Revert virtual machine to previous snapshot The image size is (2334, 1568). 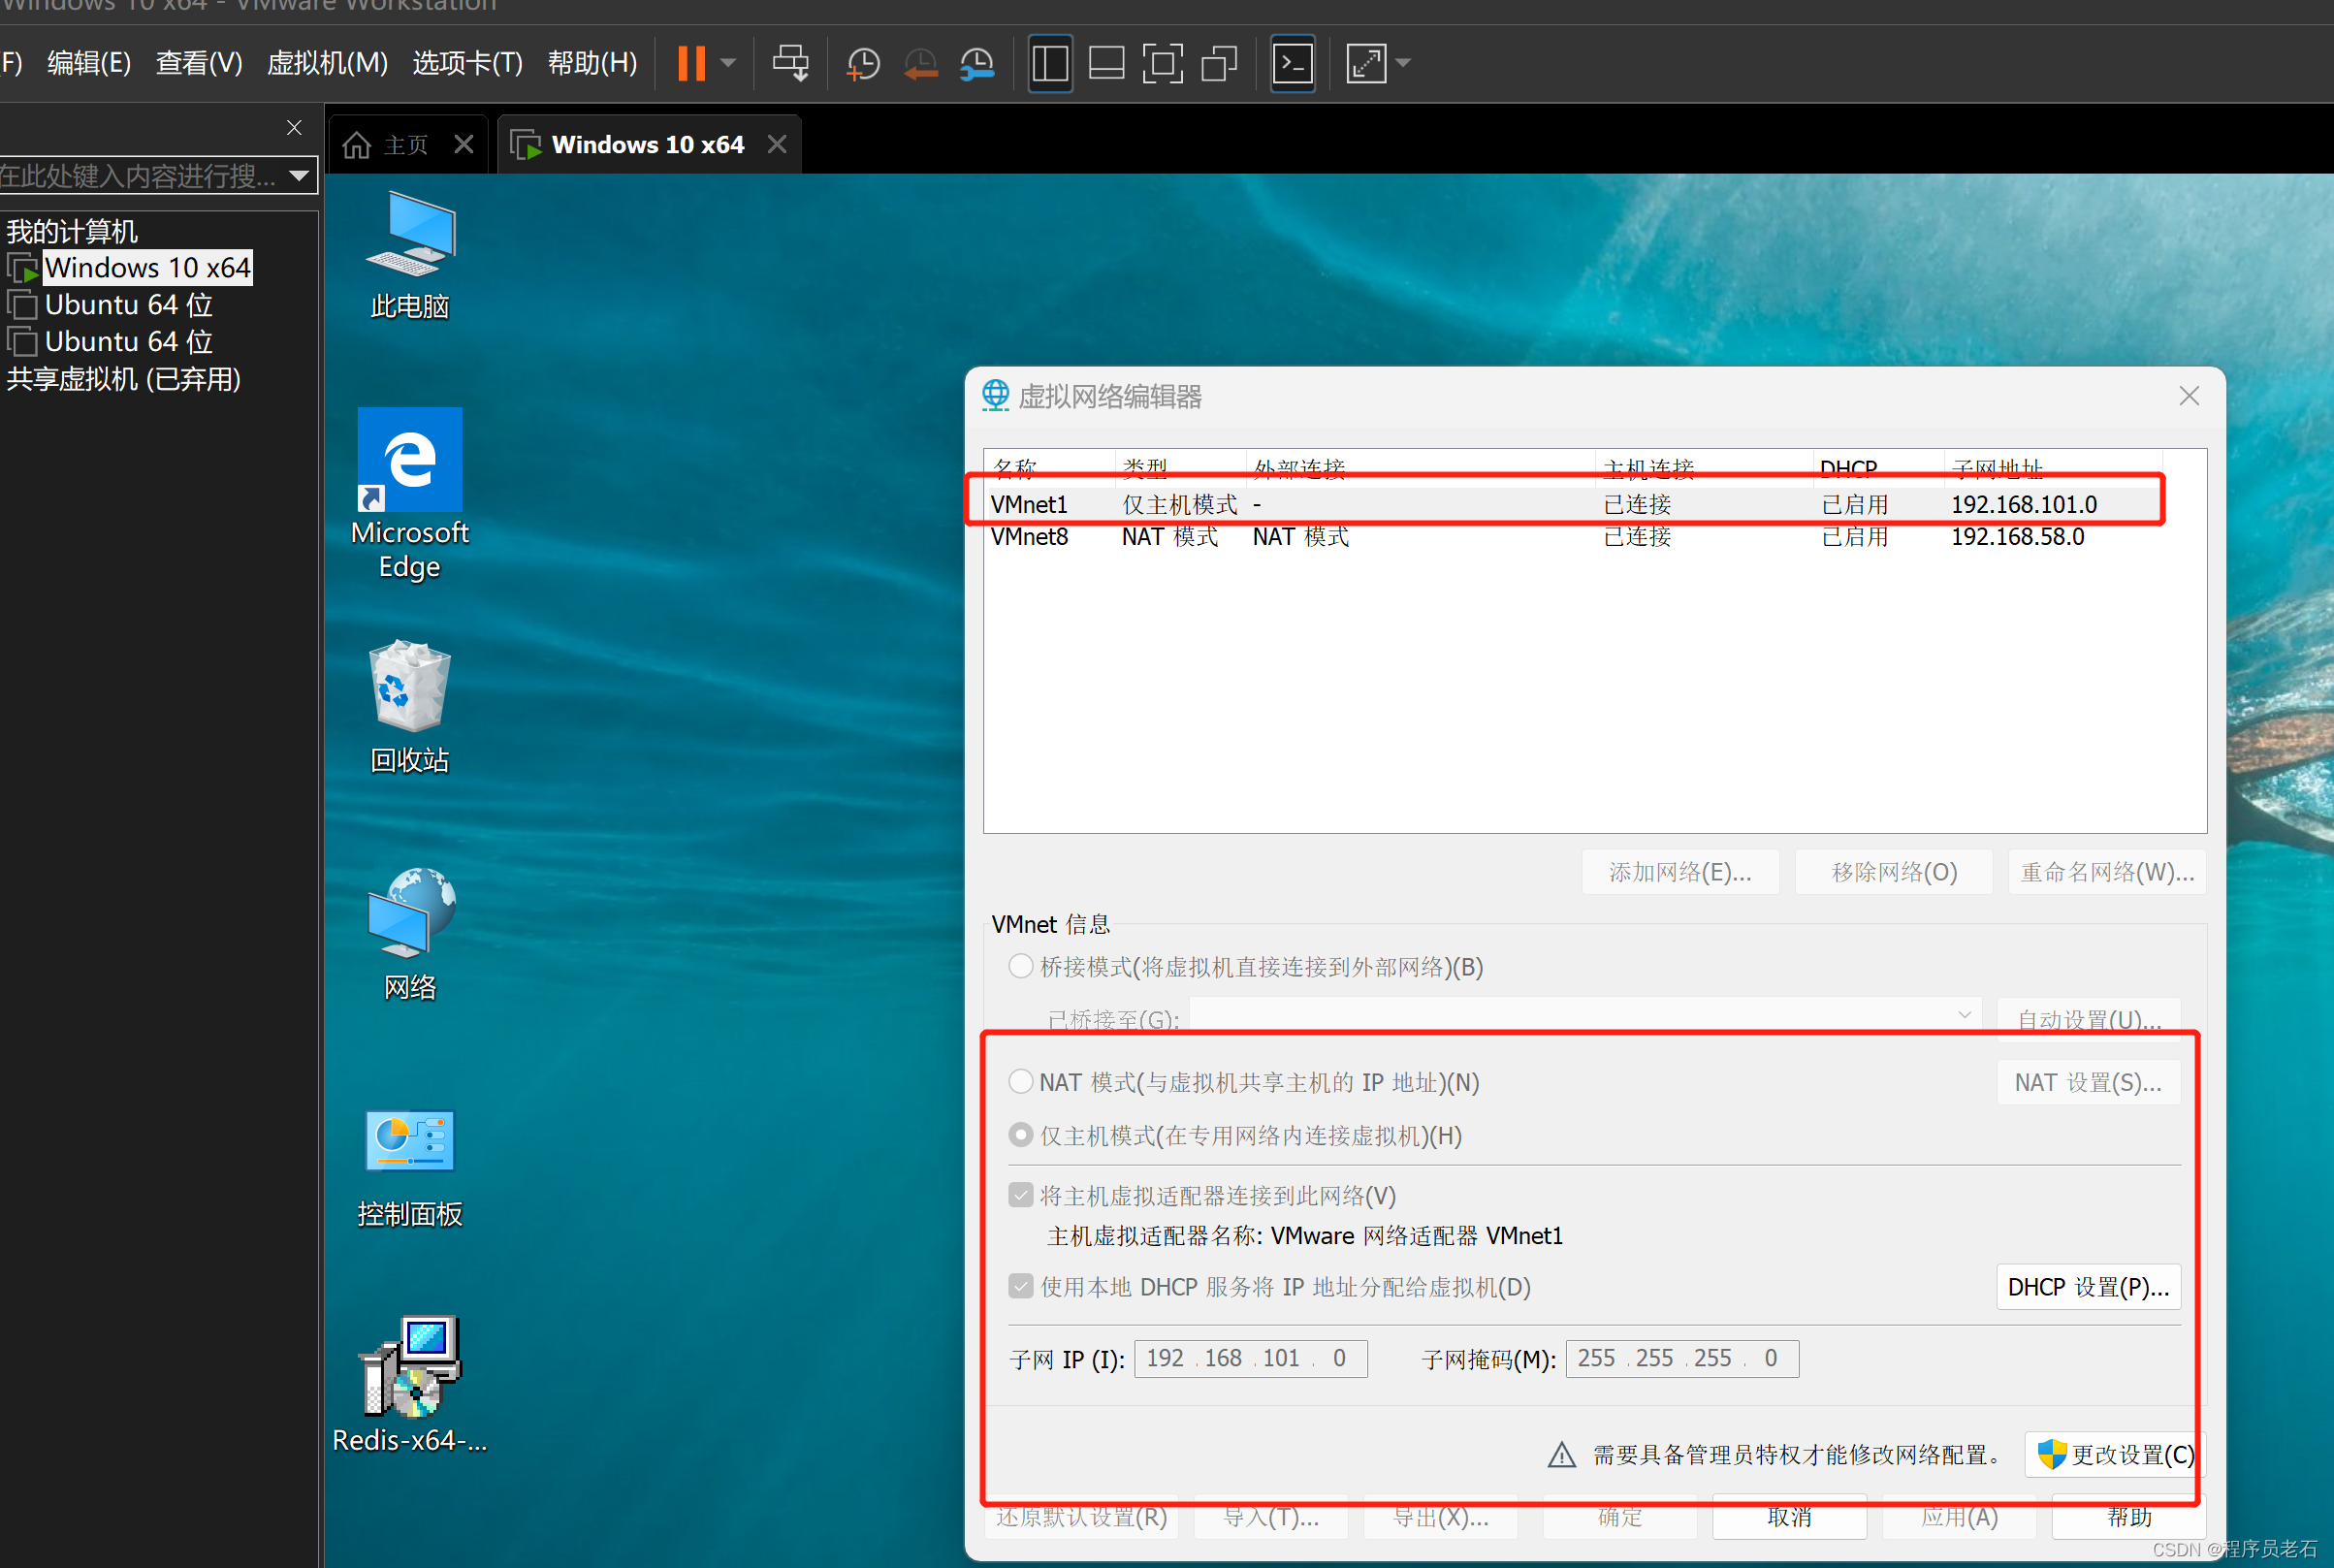920,63
